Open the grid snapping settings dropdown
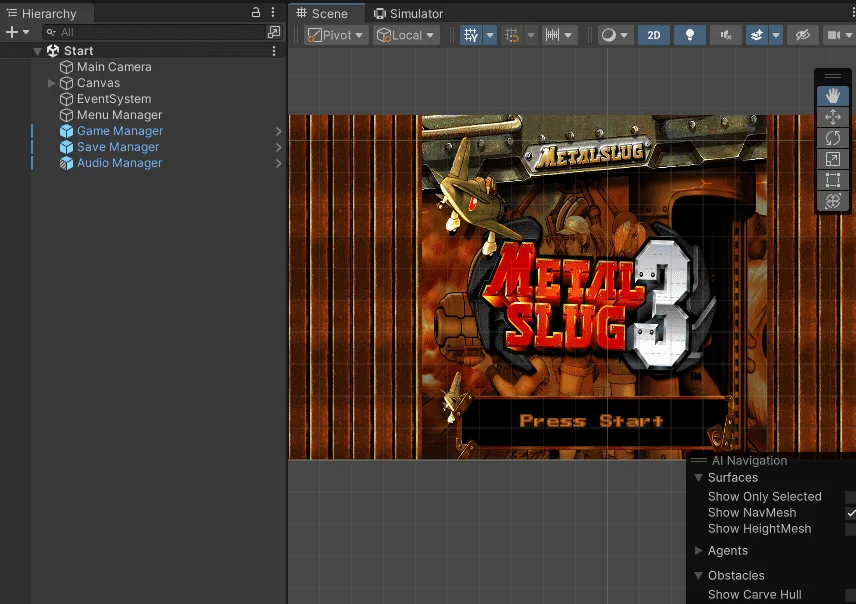 click(531, 35)
